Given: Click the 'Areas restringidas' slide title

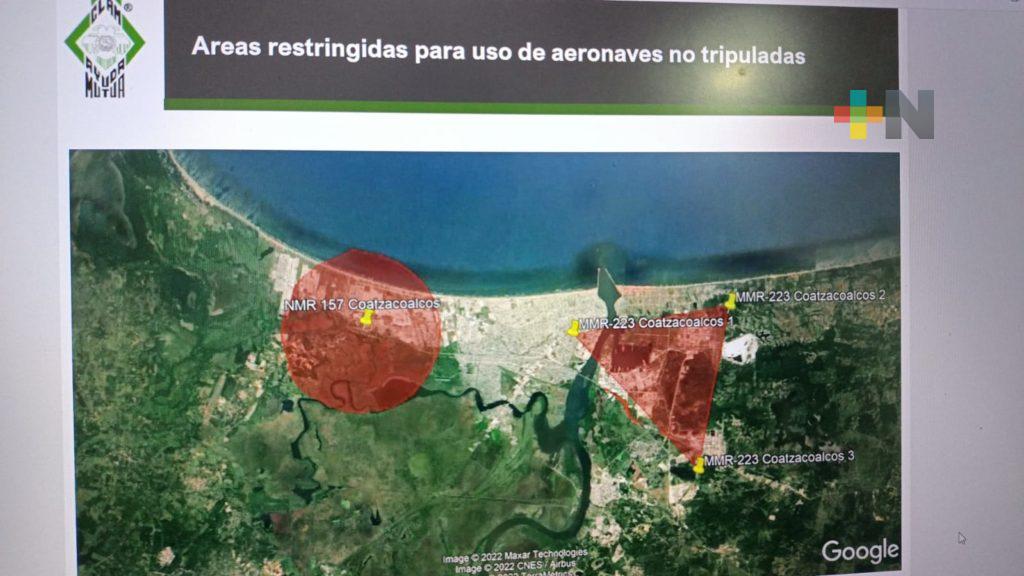Looking at the screenshot, I should pos(498,50).
